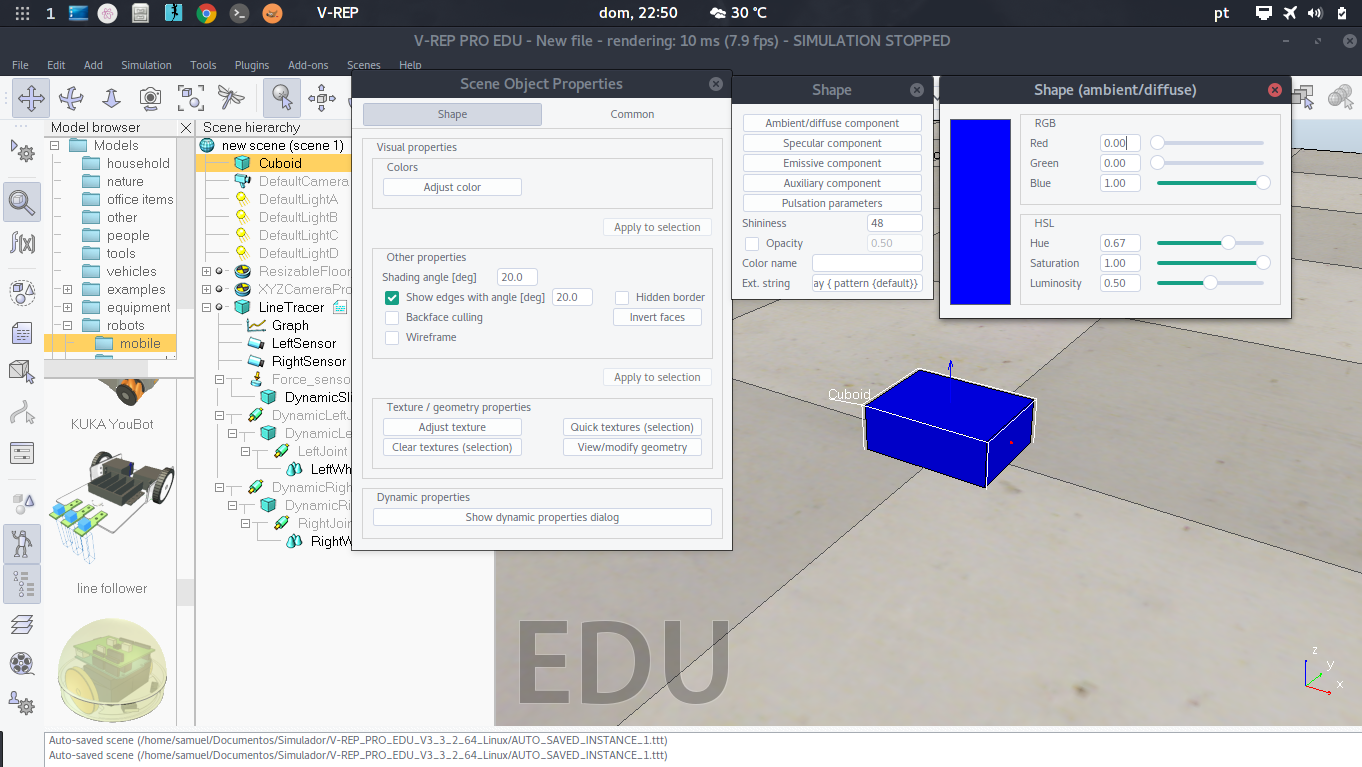Click the camera angle tool icon
This screenshot has width=1362, height=767.
(x=151, y=98)
